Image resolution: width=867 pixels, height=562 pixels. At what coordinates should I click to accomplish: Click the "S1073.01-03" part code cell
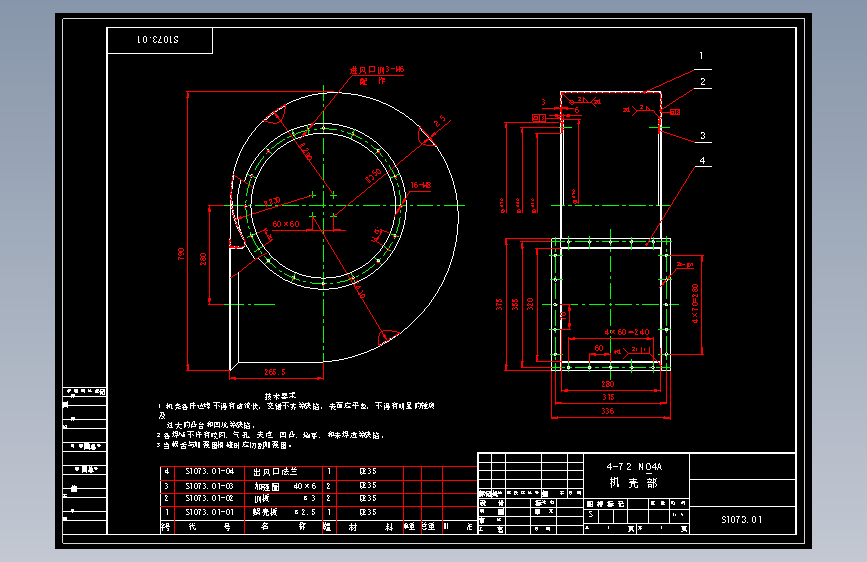coord(210,486)
